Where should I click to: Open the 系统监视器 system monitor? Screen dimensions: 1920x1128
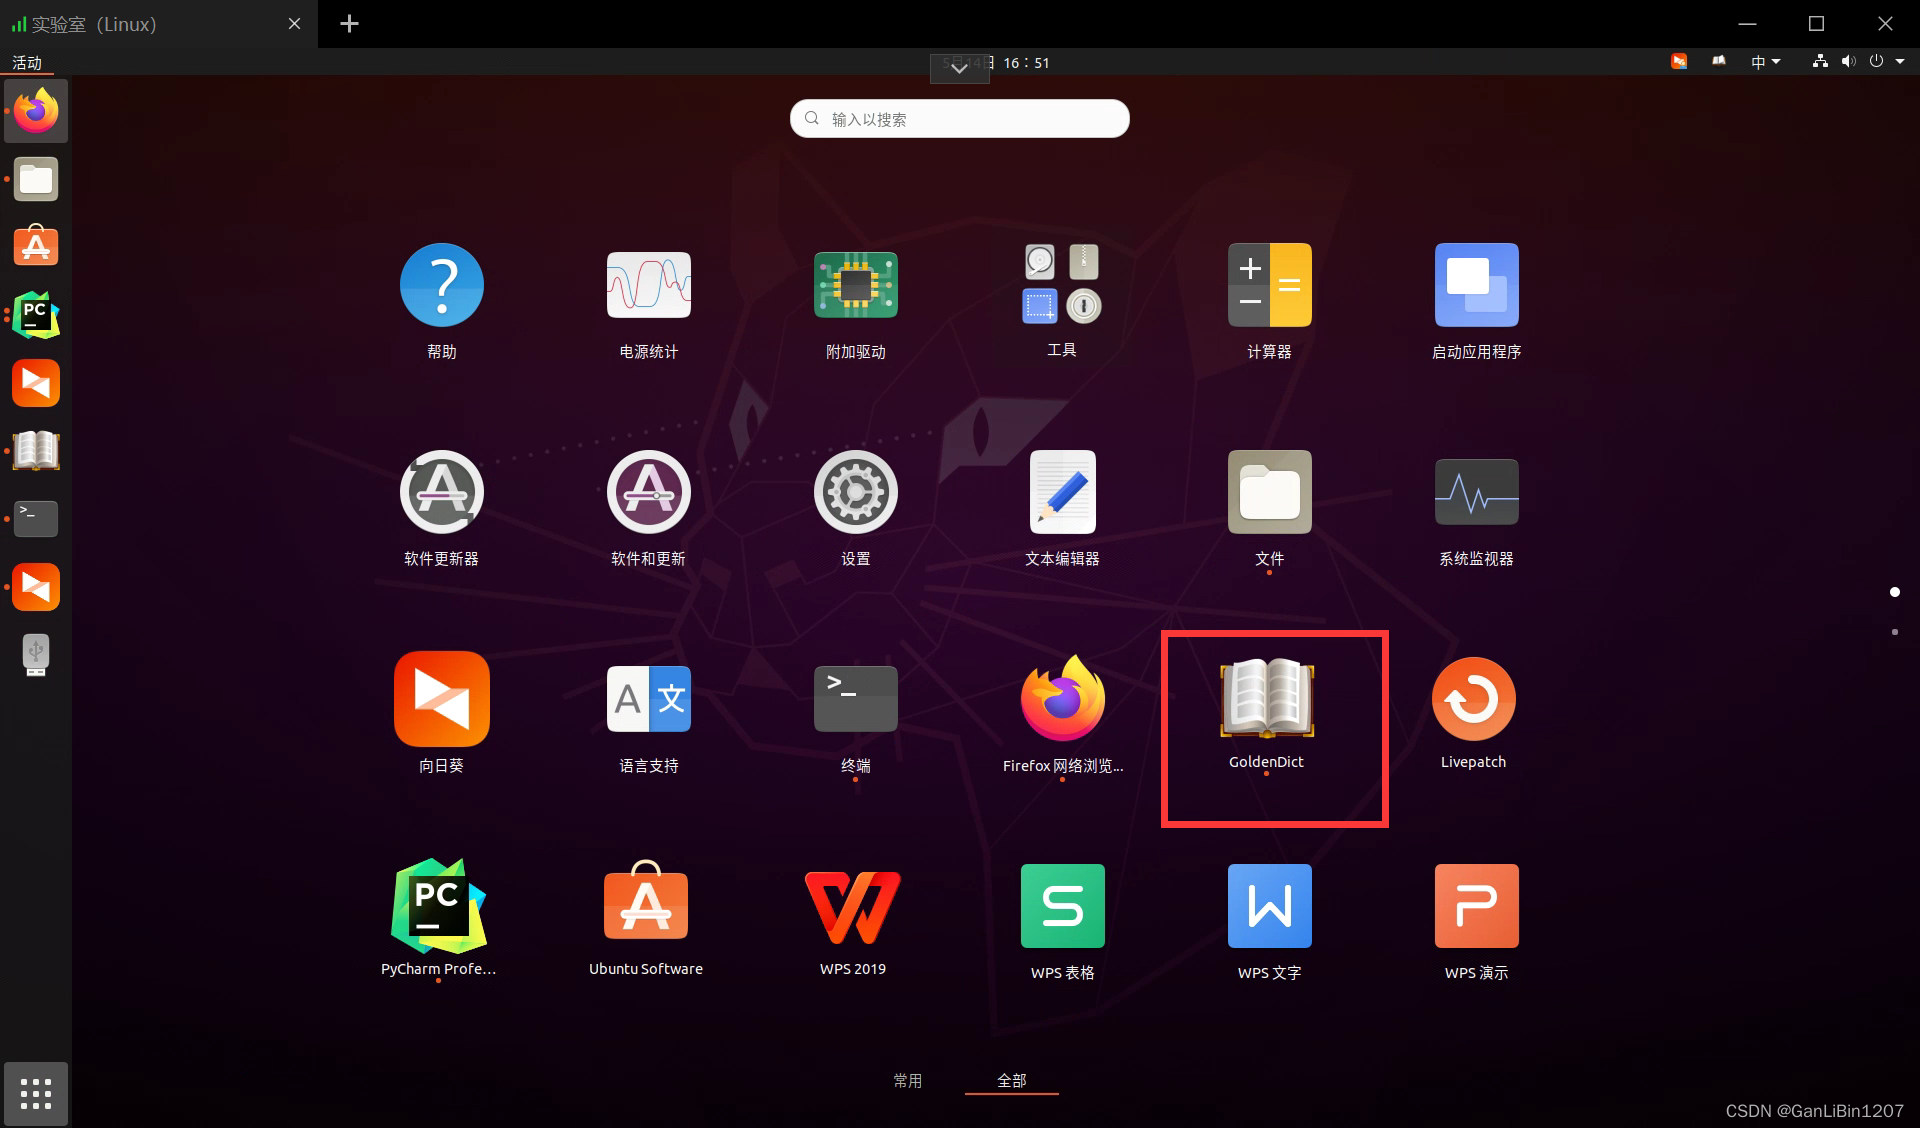tap(1476, 492)
